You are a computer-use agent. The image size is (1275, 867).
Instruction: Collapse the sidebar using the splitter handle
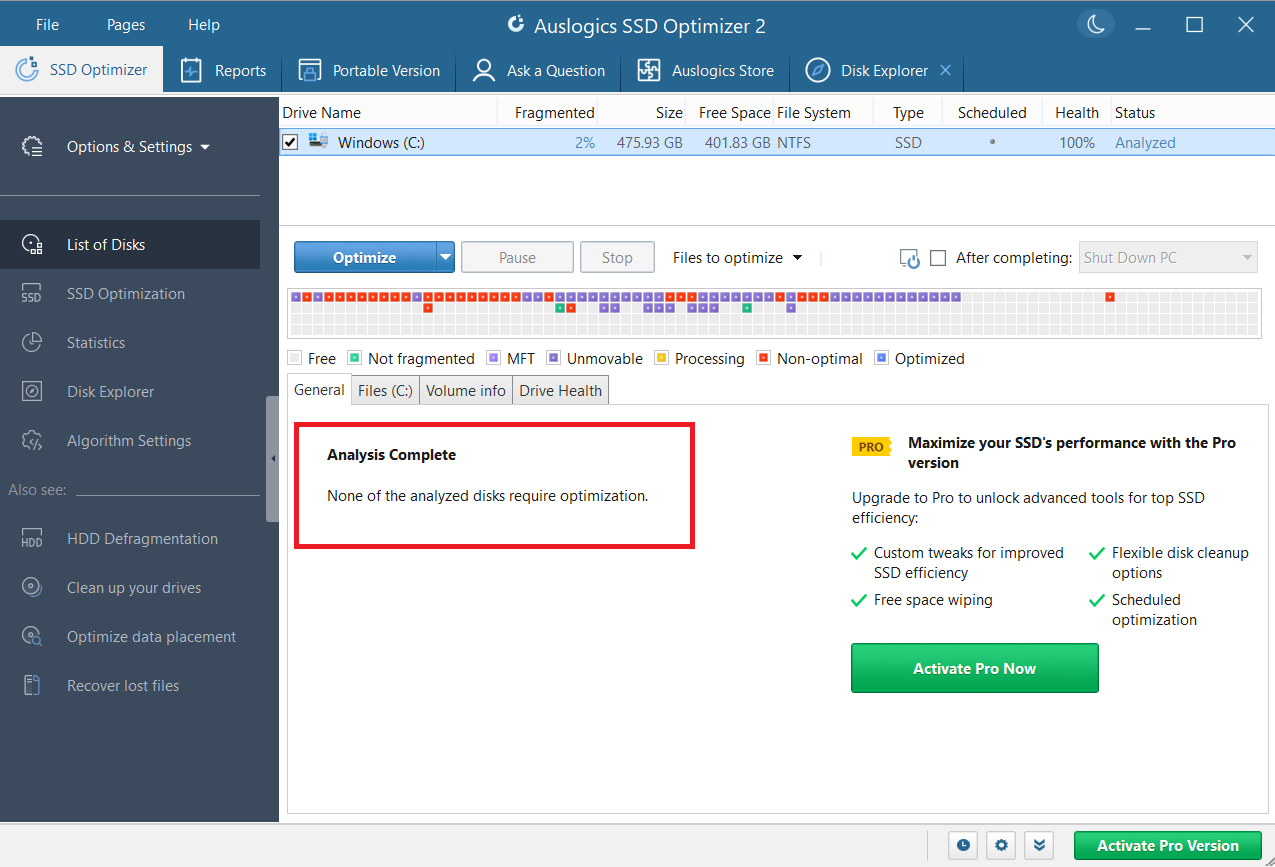272,459
